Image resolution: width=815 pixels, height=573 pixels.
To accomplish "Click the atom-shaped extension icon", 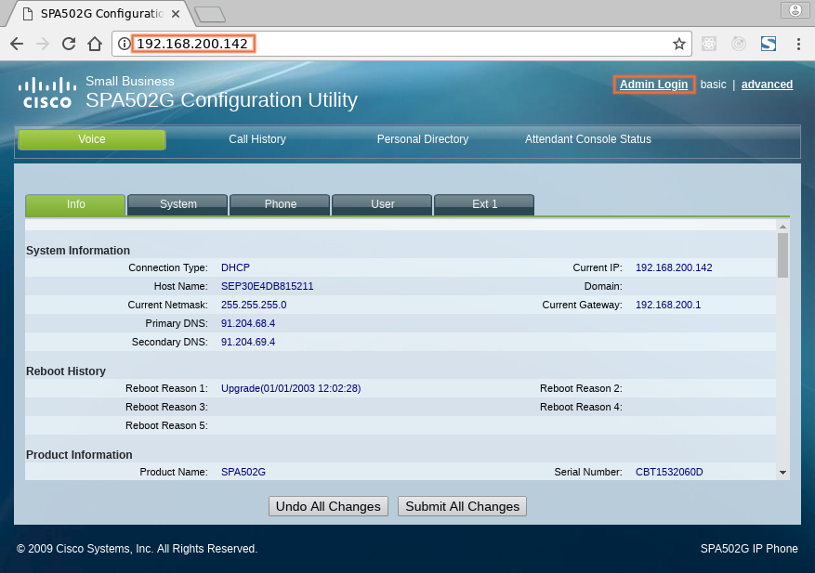I will point(709,44).
